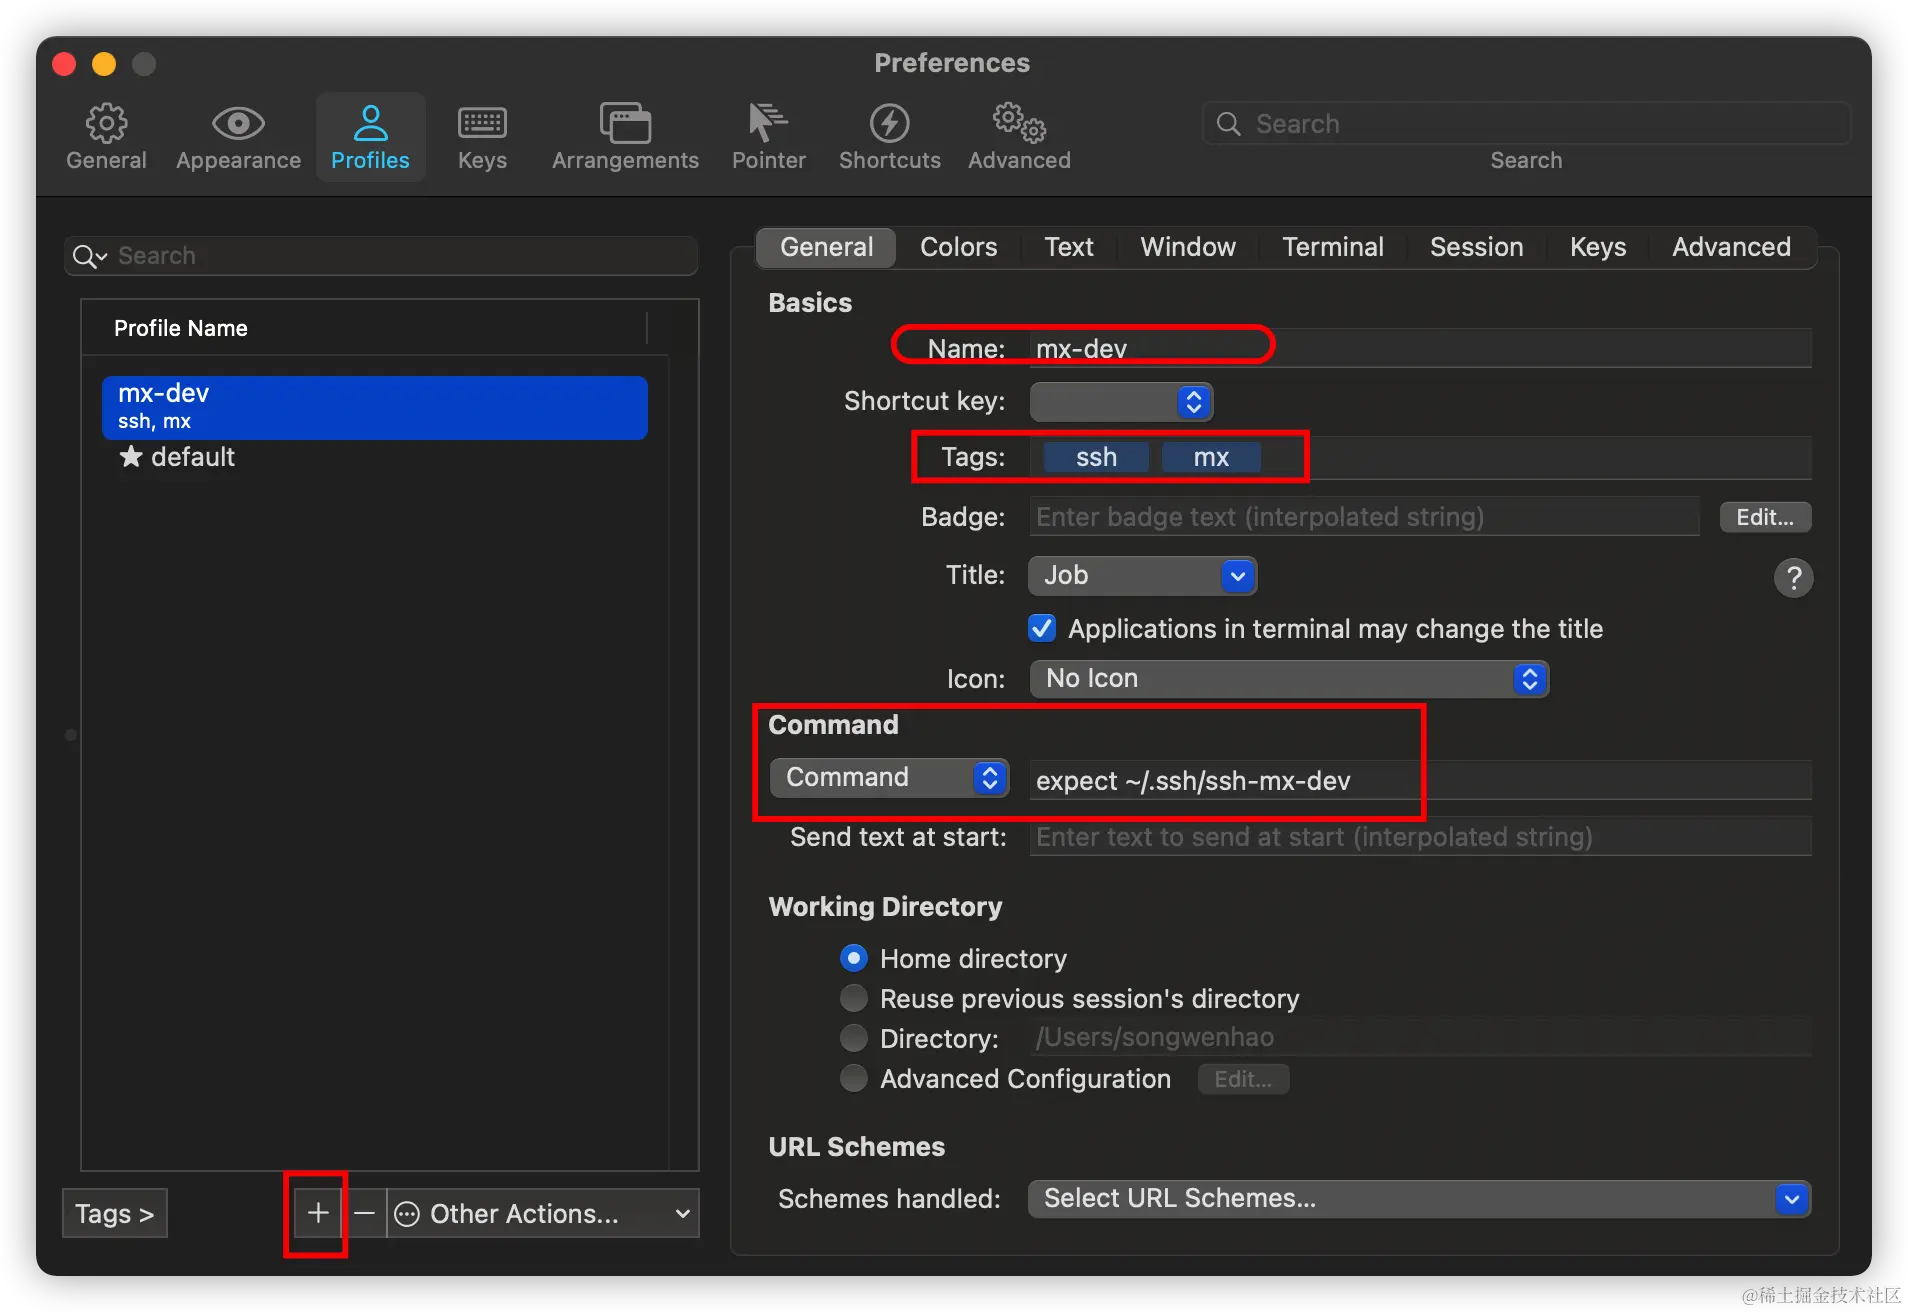
Task: Select the ssh tag token
Action: click(1096, 457)
